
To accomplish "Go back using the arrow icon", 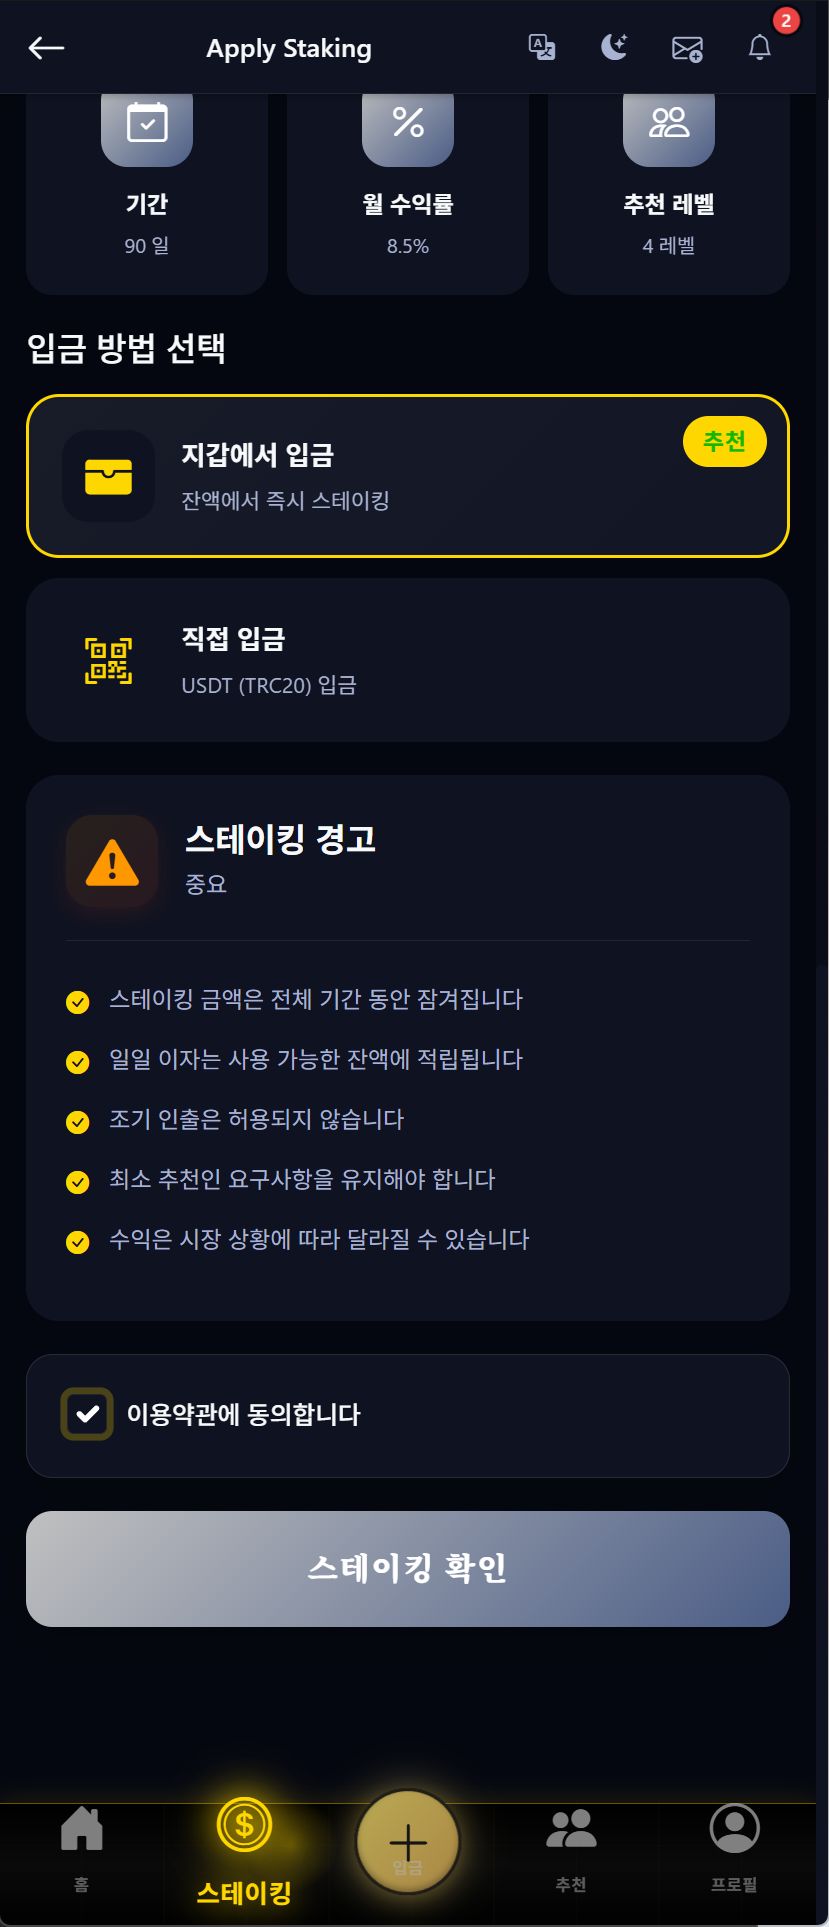I will coord(46,47).
